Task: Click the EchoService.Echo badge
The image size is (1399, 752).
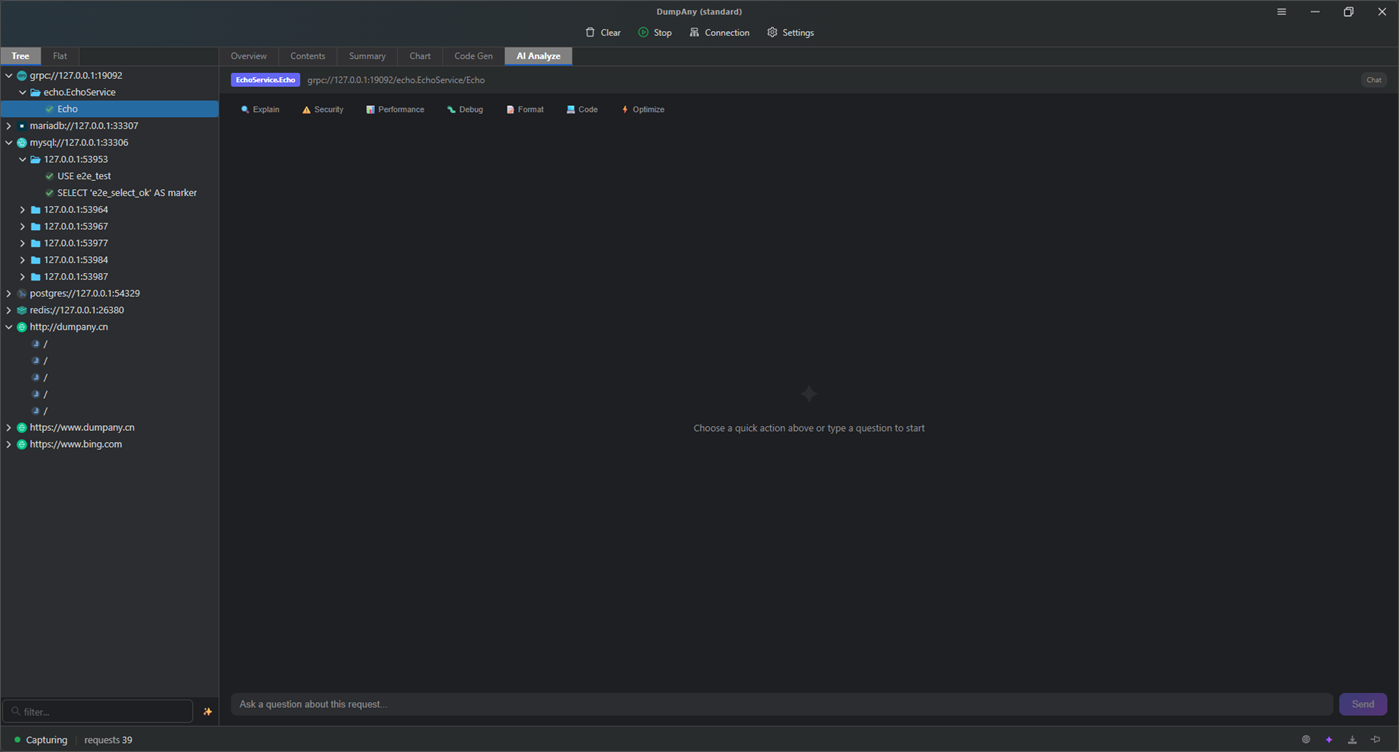Action: click(x=265, y=80)
